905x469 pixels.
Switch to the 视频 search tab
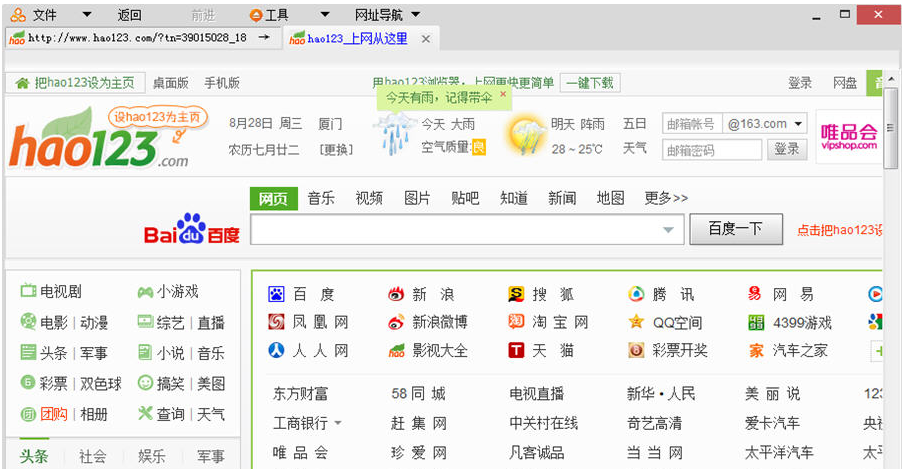(x=369, y=198)
